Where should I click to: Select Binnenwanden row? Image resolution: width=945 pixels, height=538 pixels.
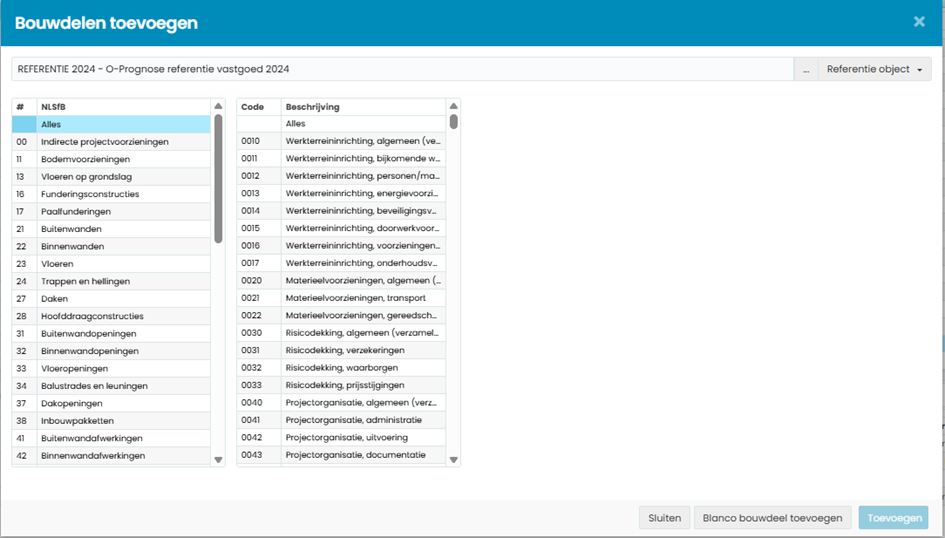pyautogui.click(x=111, y=246)
